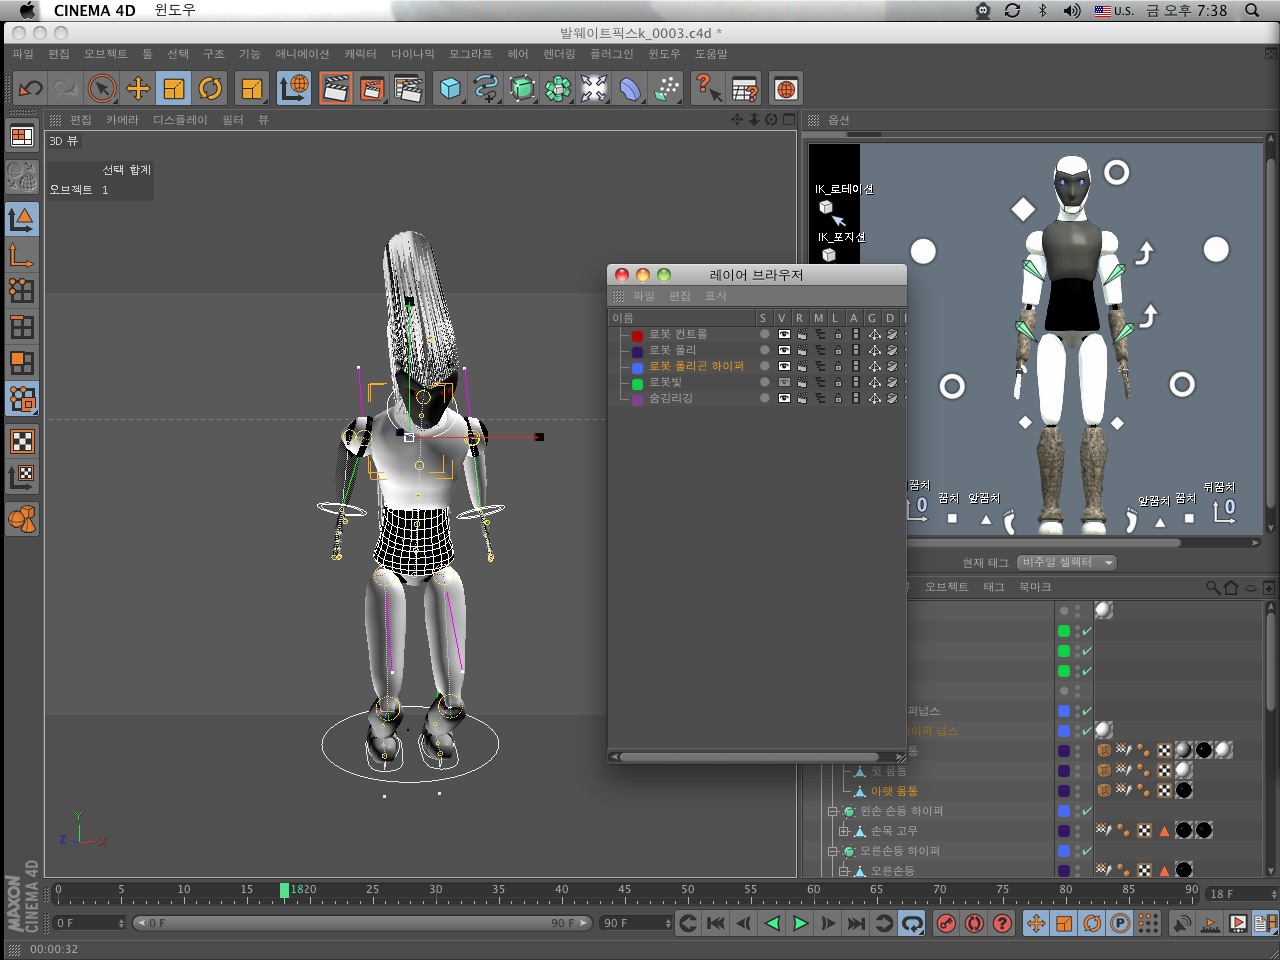Viewport: 1280px width, 960px height.
Task: Open the 파일 menu in main menu bar
Action: tap(23, 54)
